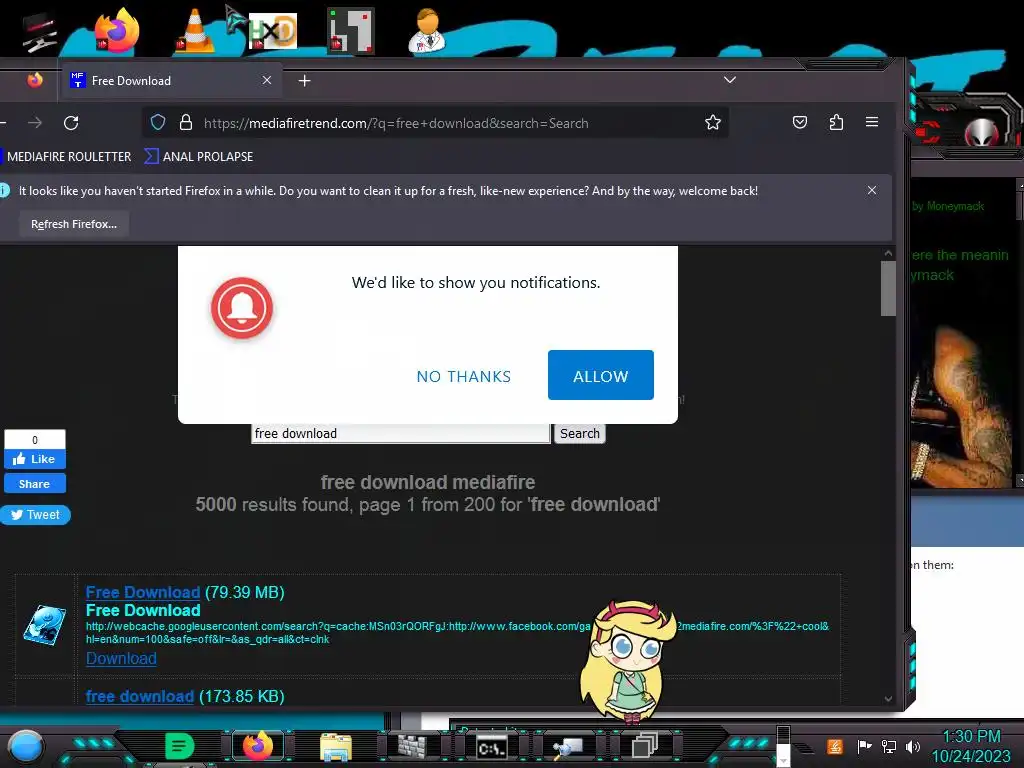Reload the current page
The height and width of the screenshot is (768, 1024).
point(71,123)
